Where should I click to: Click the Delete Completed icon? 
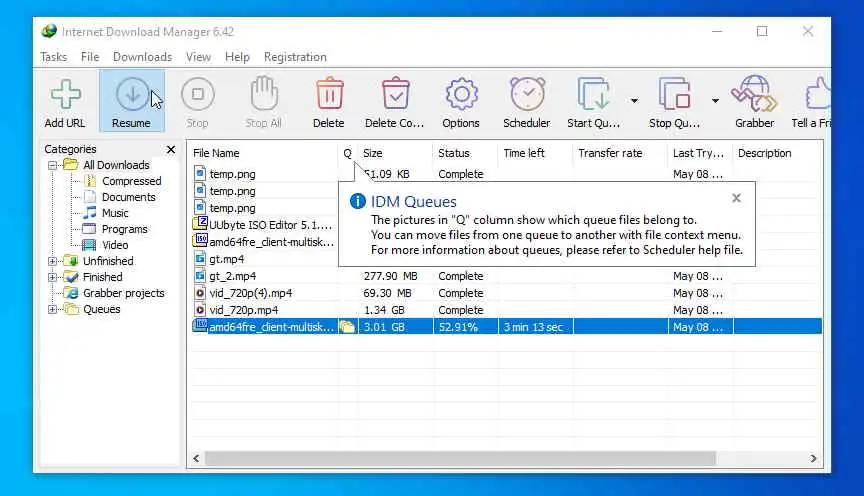[x=395, y=93]
